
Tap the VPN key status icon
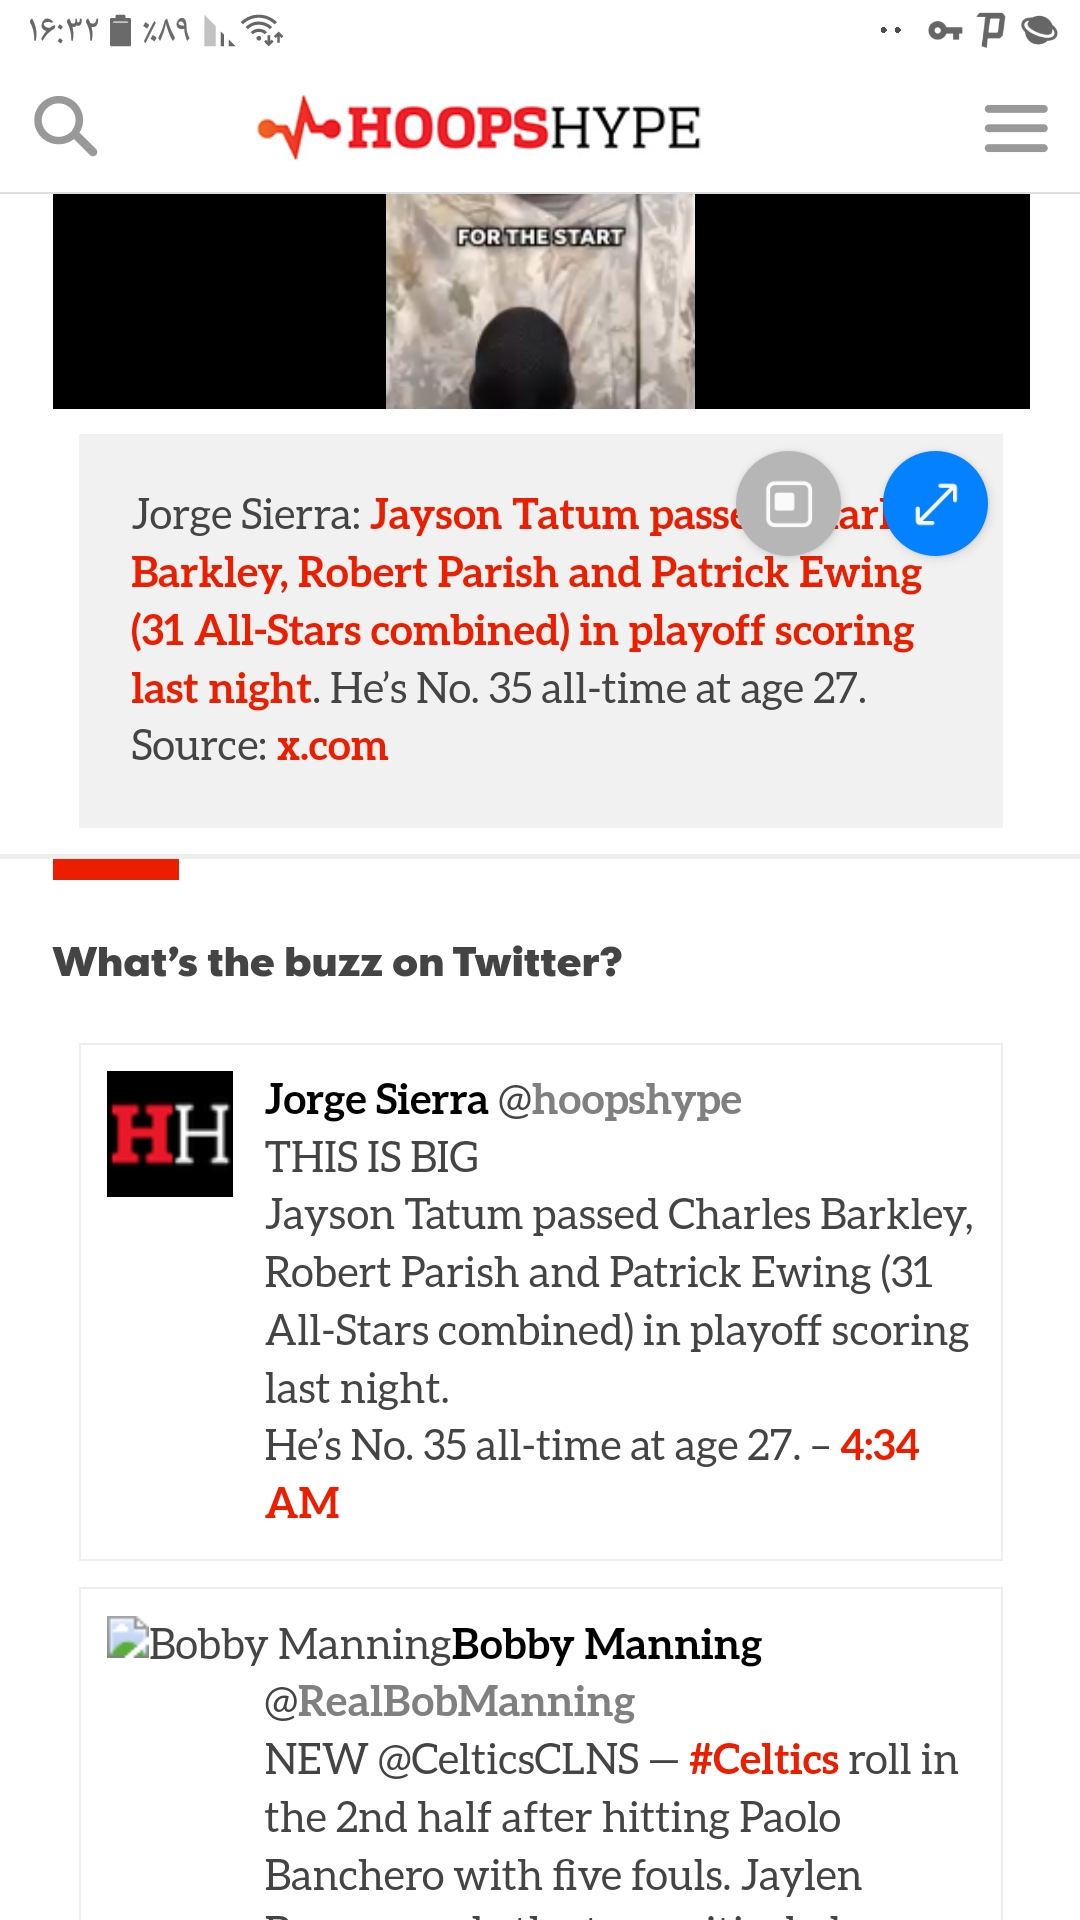(x=945, y=30)
